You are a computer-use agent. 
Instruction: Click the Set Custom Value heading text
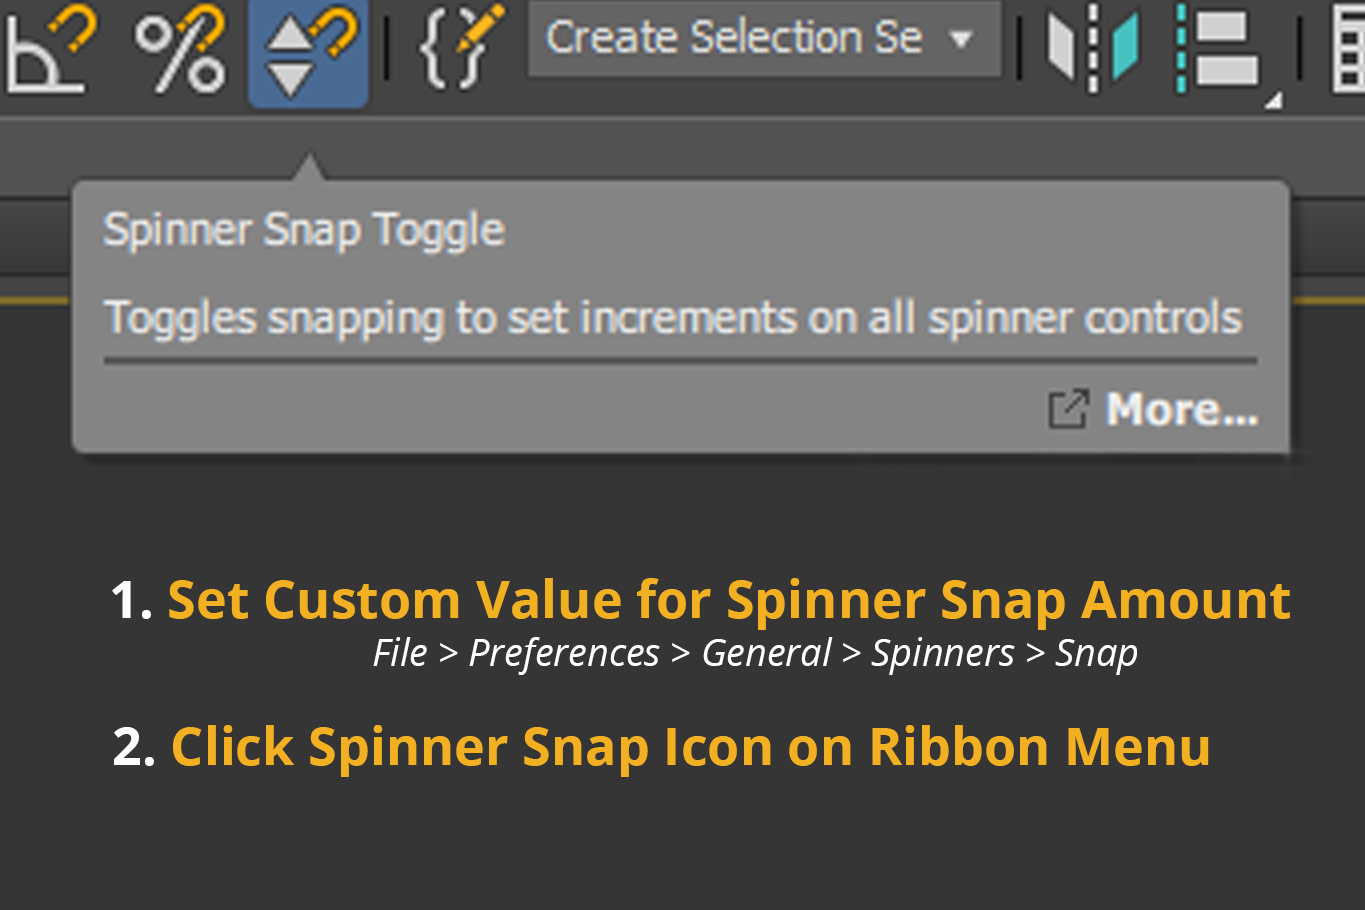pyautogui.click(x=729, y=600)
